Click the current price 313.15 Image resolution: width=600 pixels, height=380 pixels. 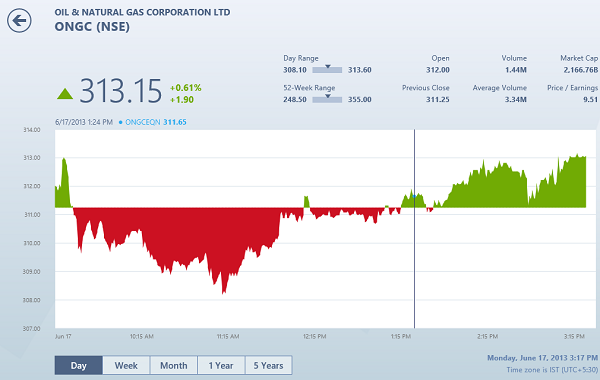[121, 91]
